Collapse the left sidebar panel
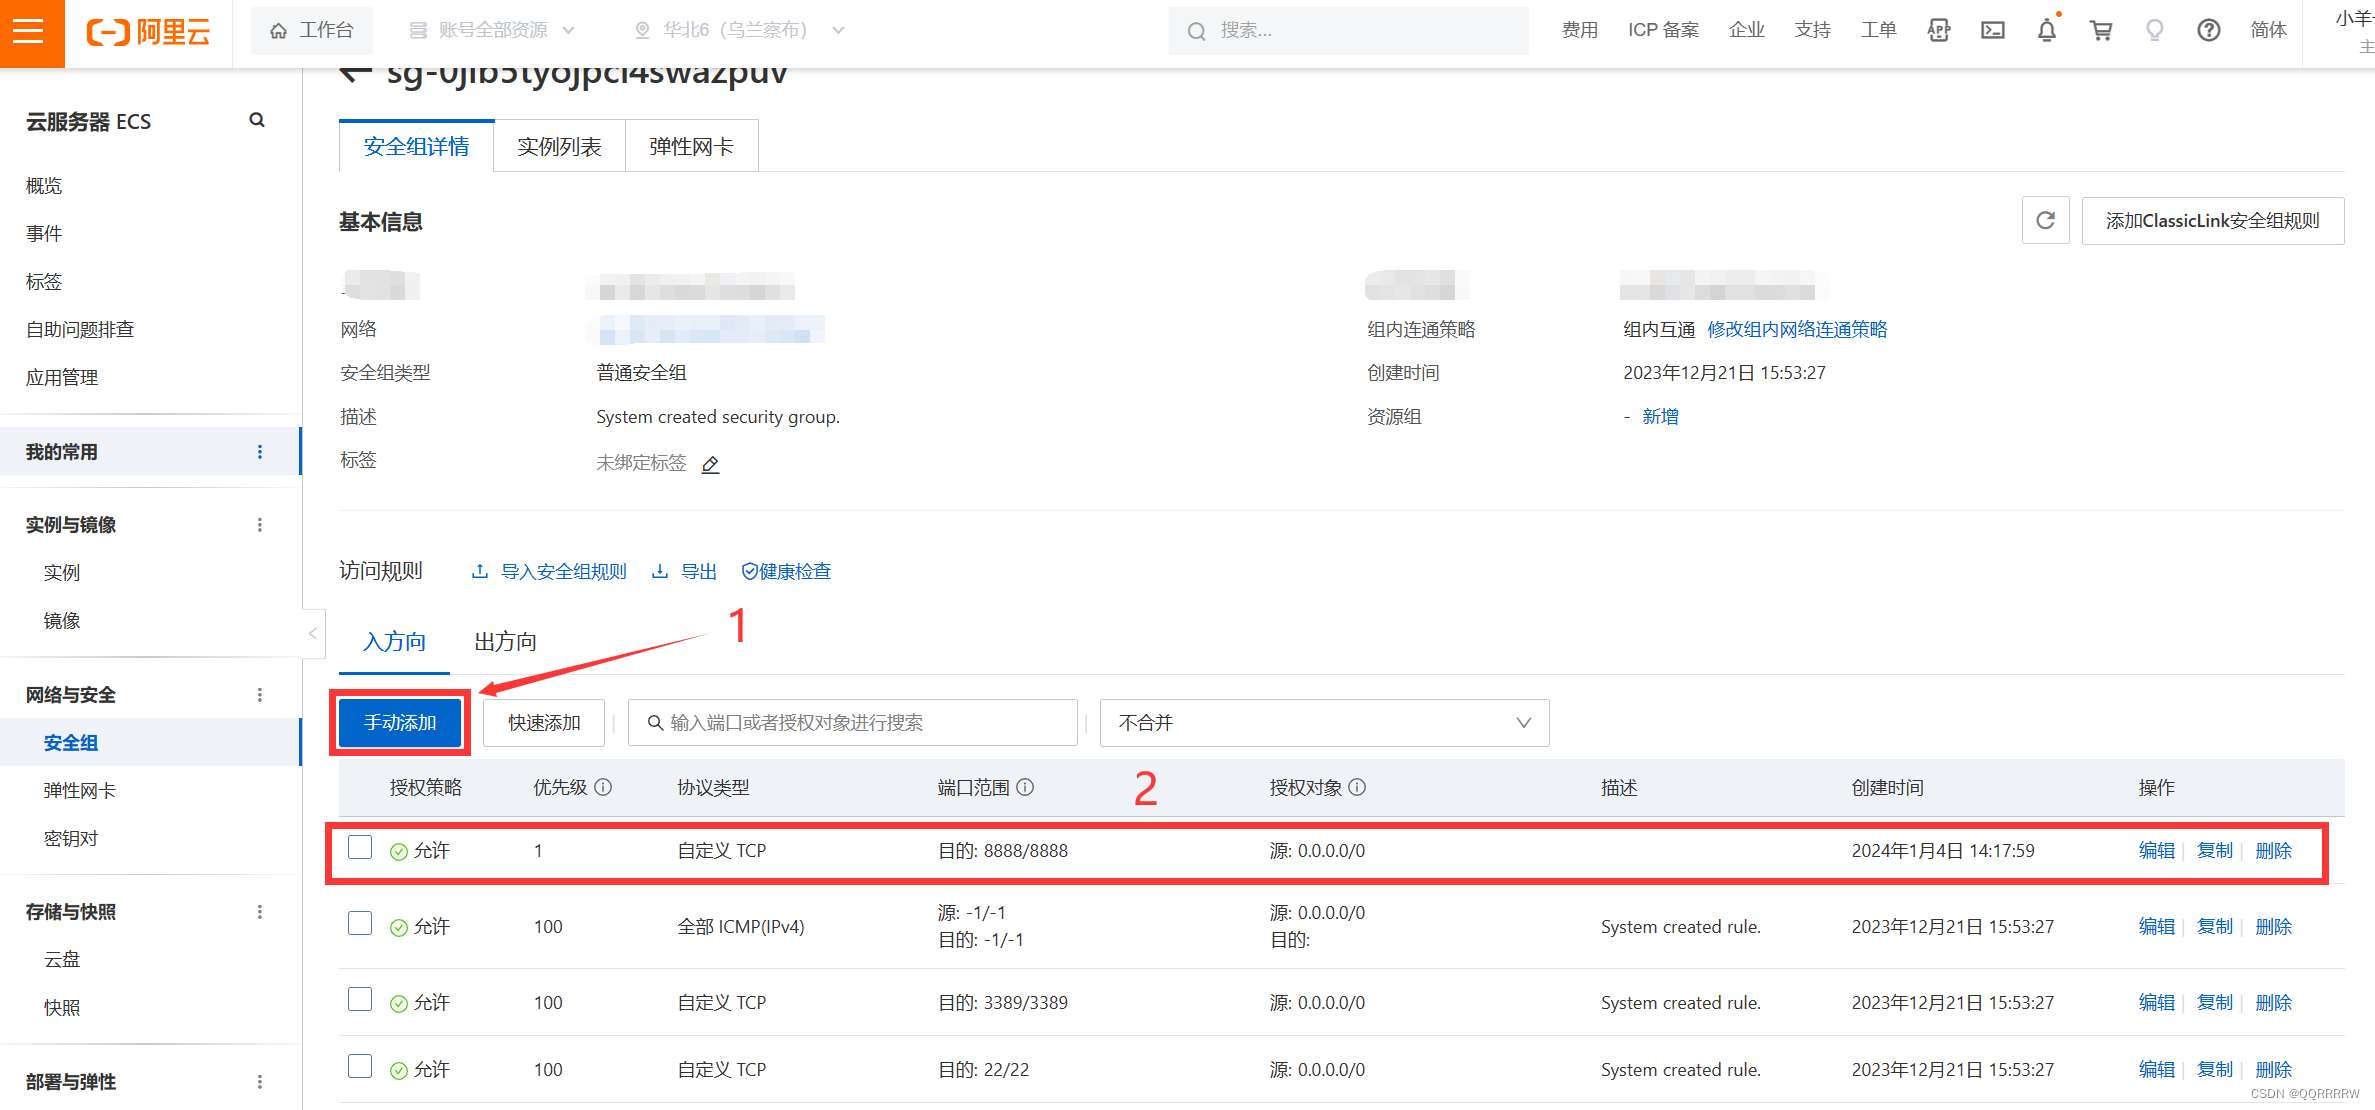The width and height of the screenshot is (2375, 1110). 313,633
